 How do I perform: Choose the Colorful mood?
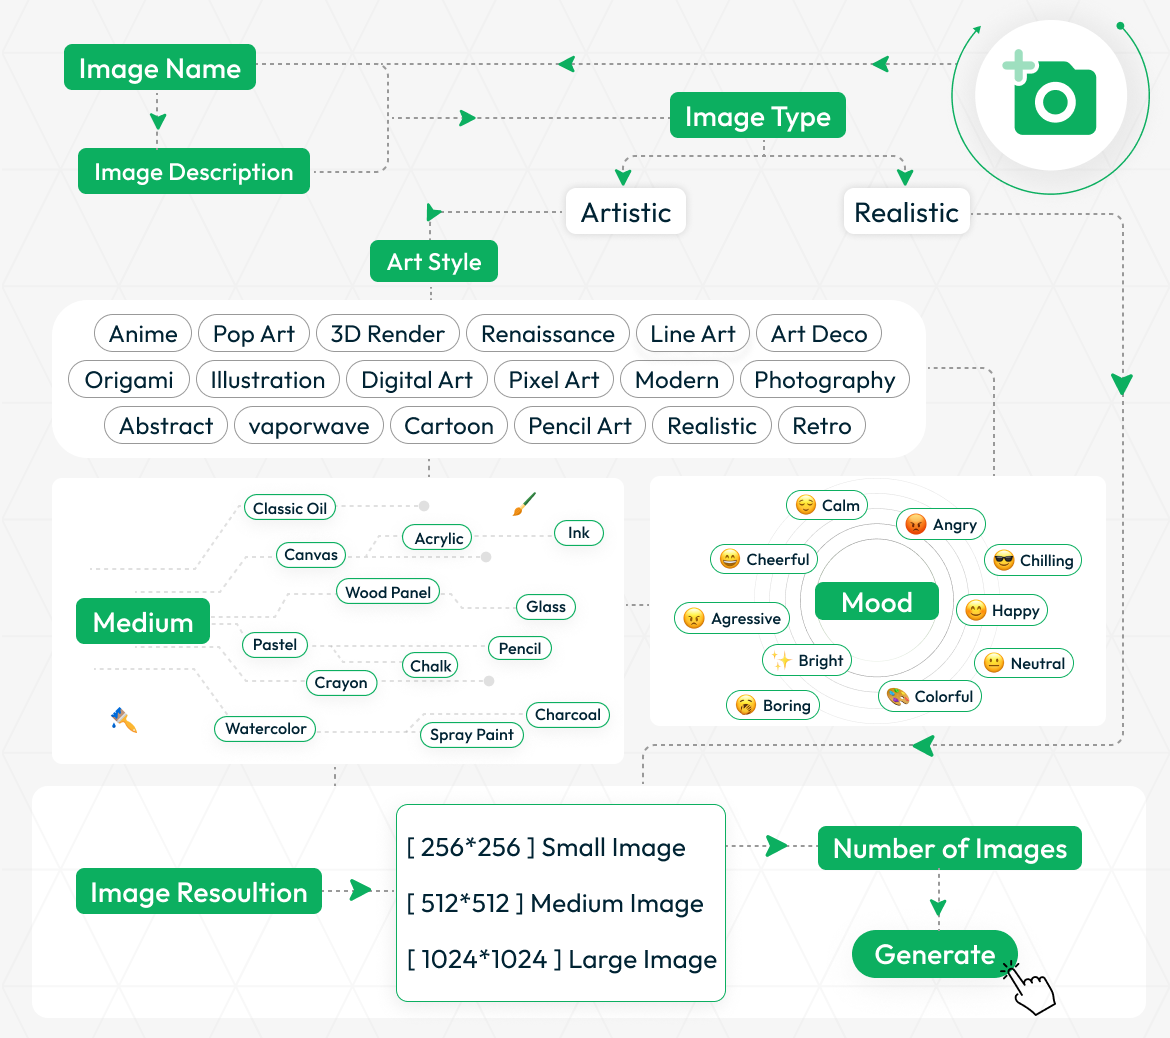pyautogui.click(x=930, y=696)
